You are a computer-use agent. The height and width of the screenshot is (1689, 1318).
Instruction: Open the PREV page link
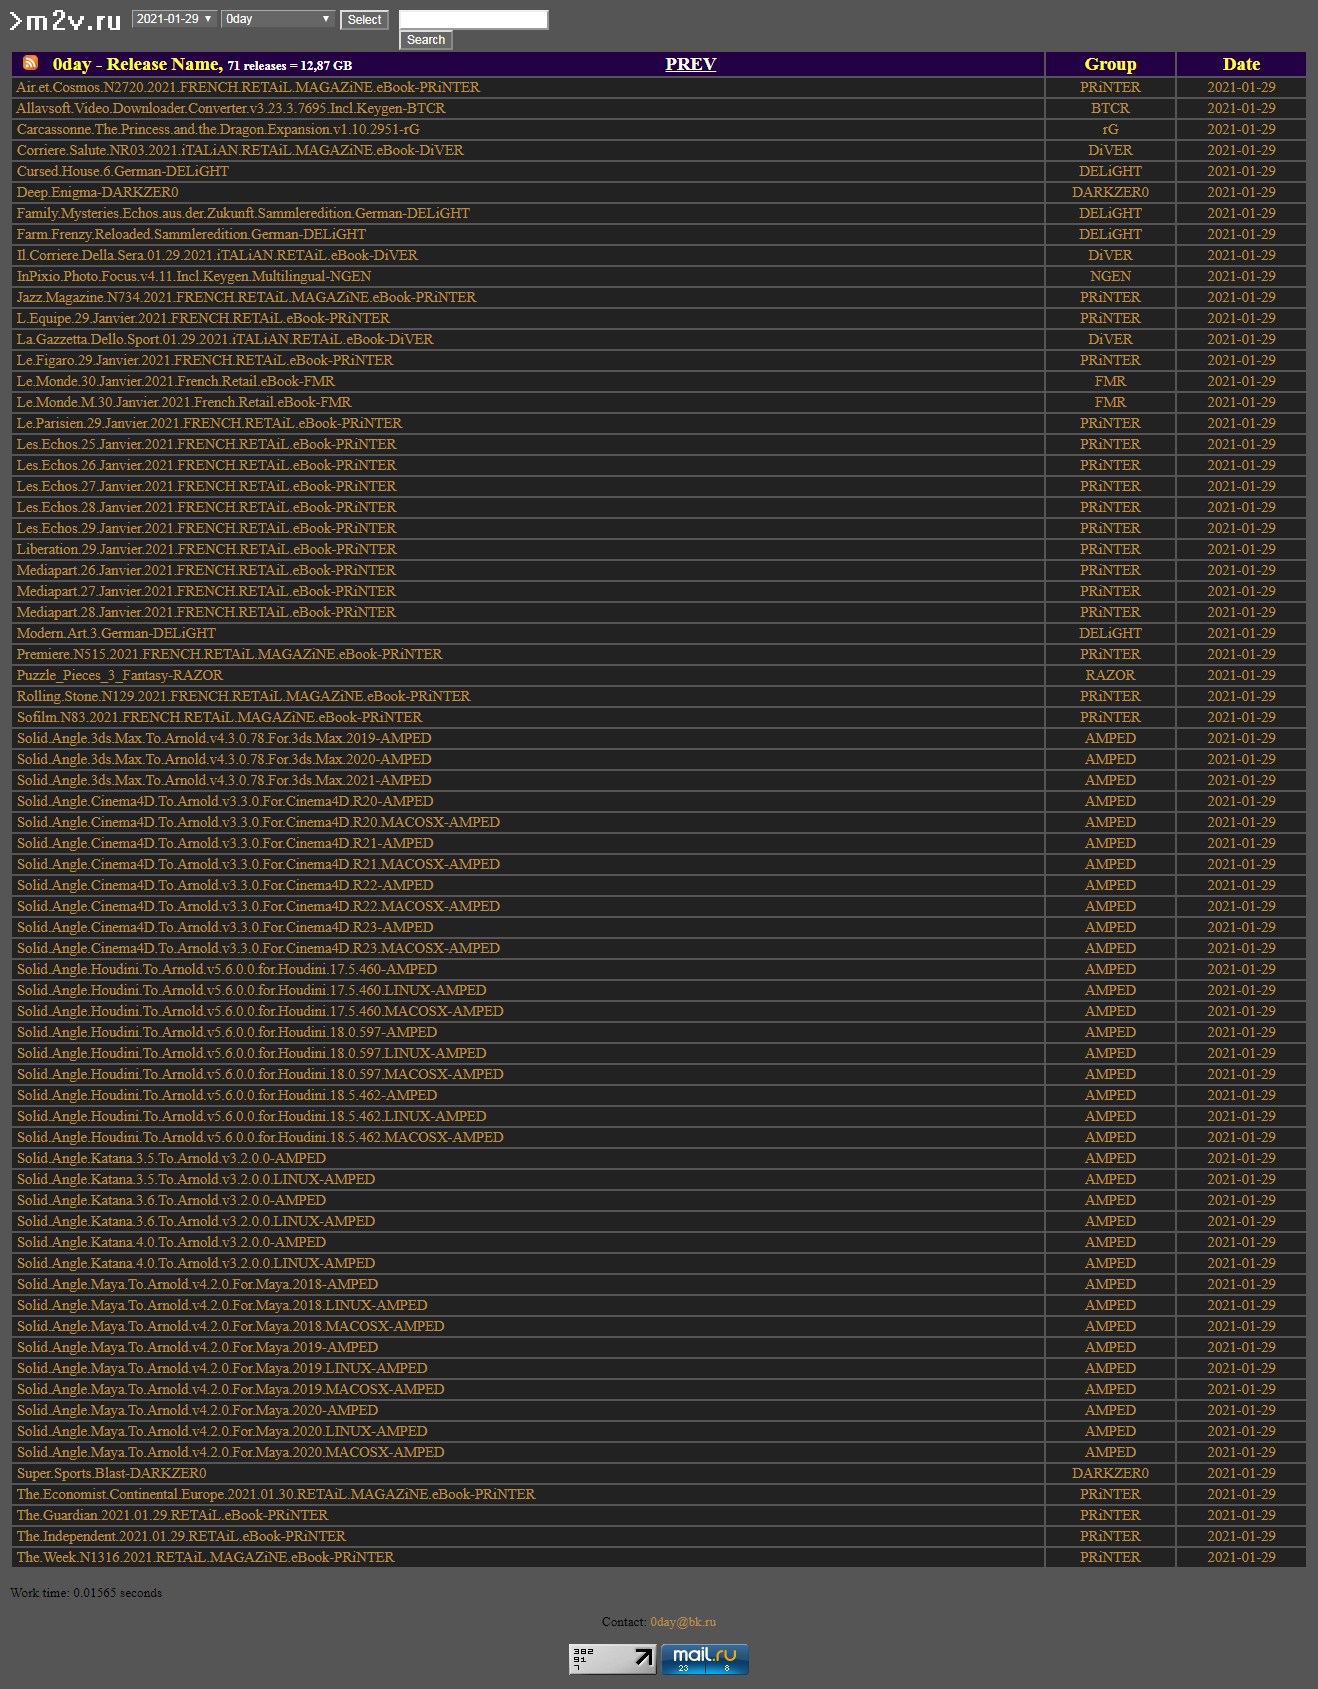(x=691, y=64)
